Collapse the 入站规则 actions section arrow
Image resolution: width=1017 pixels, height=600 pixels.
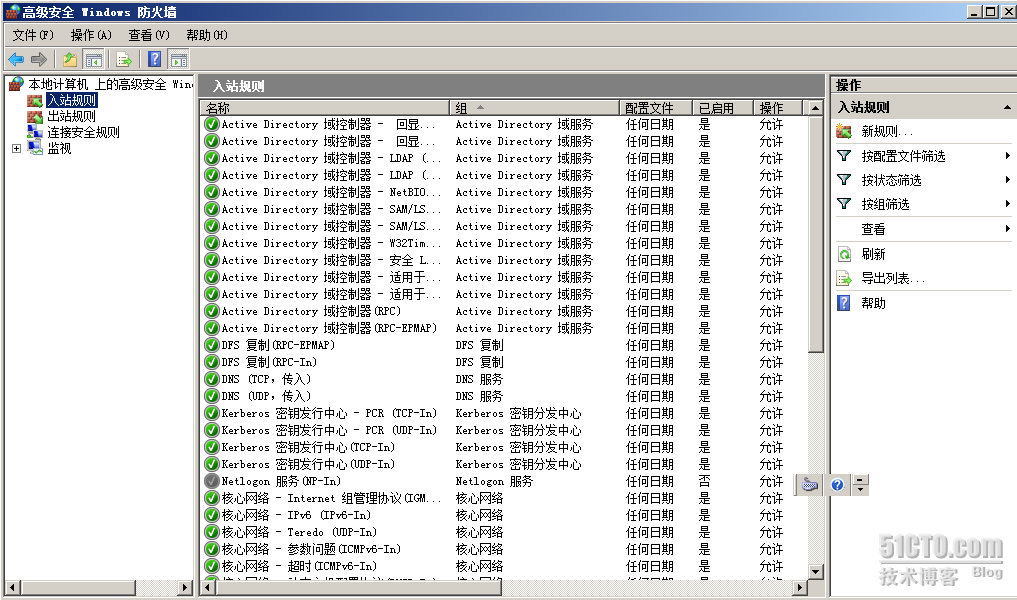tap(1007, 108)
